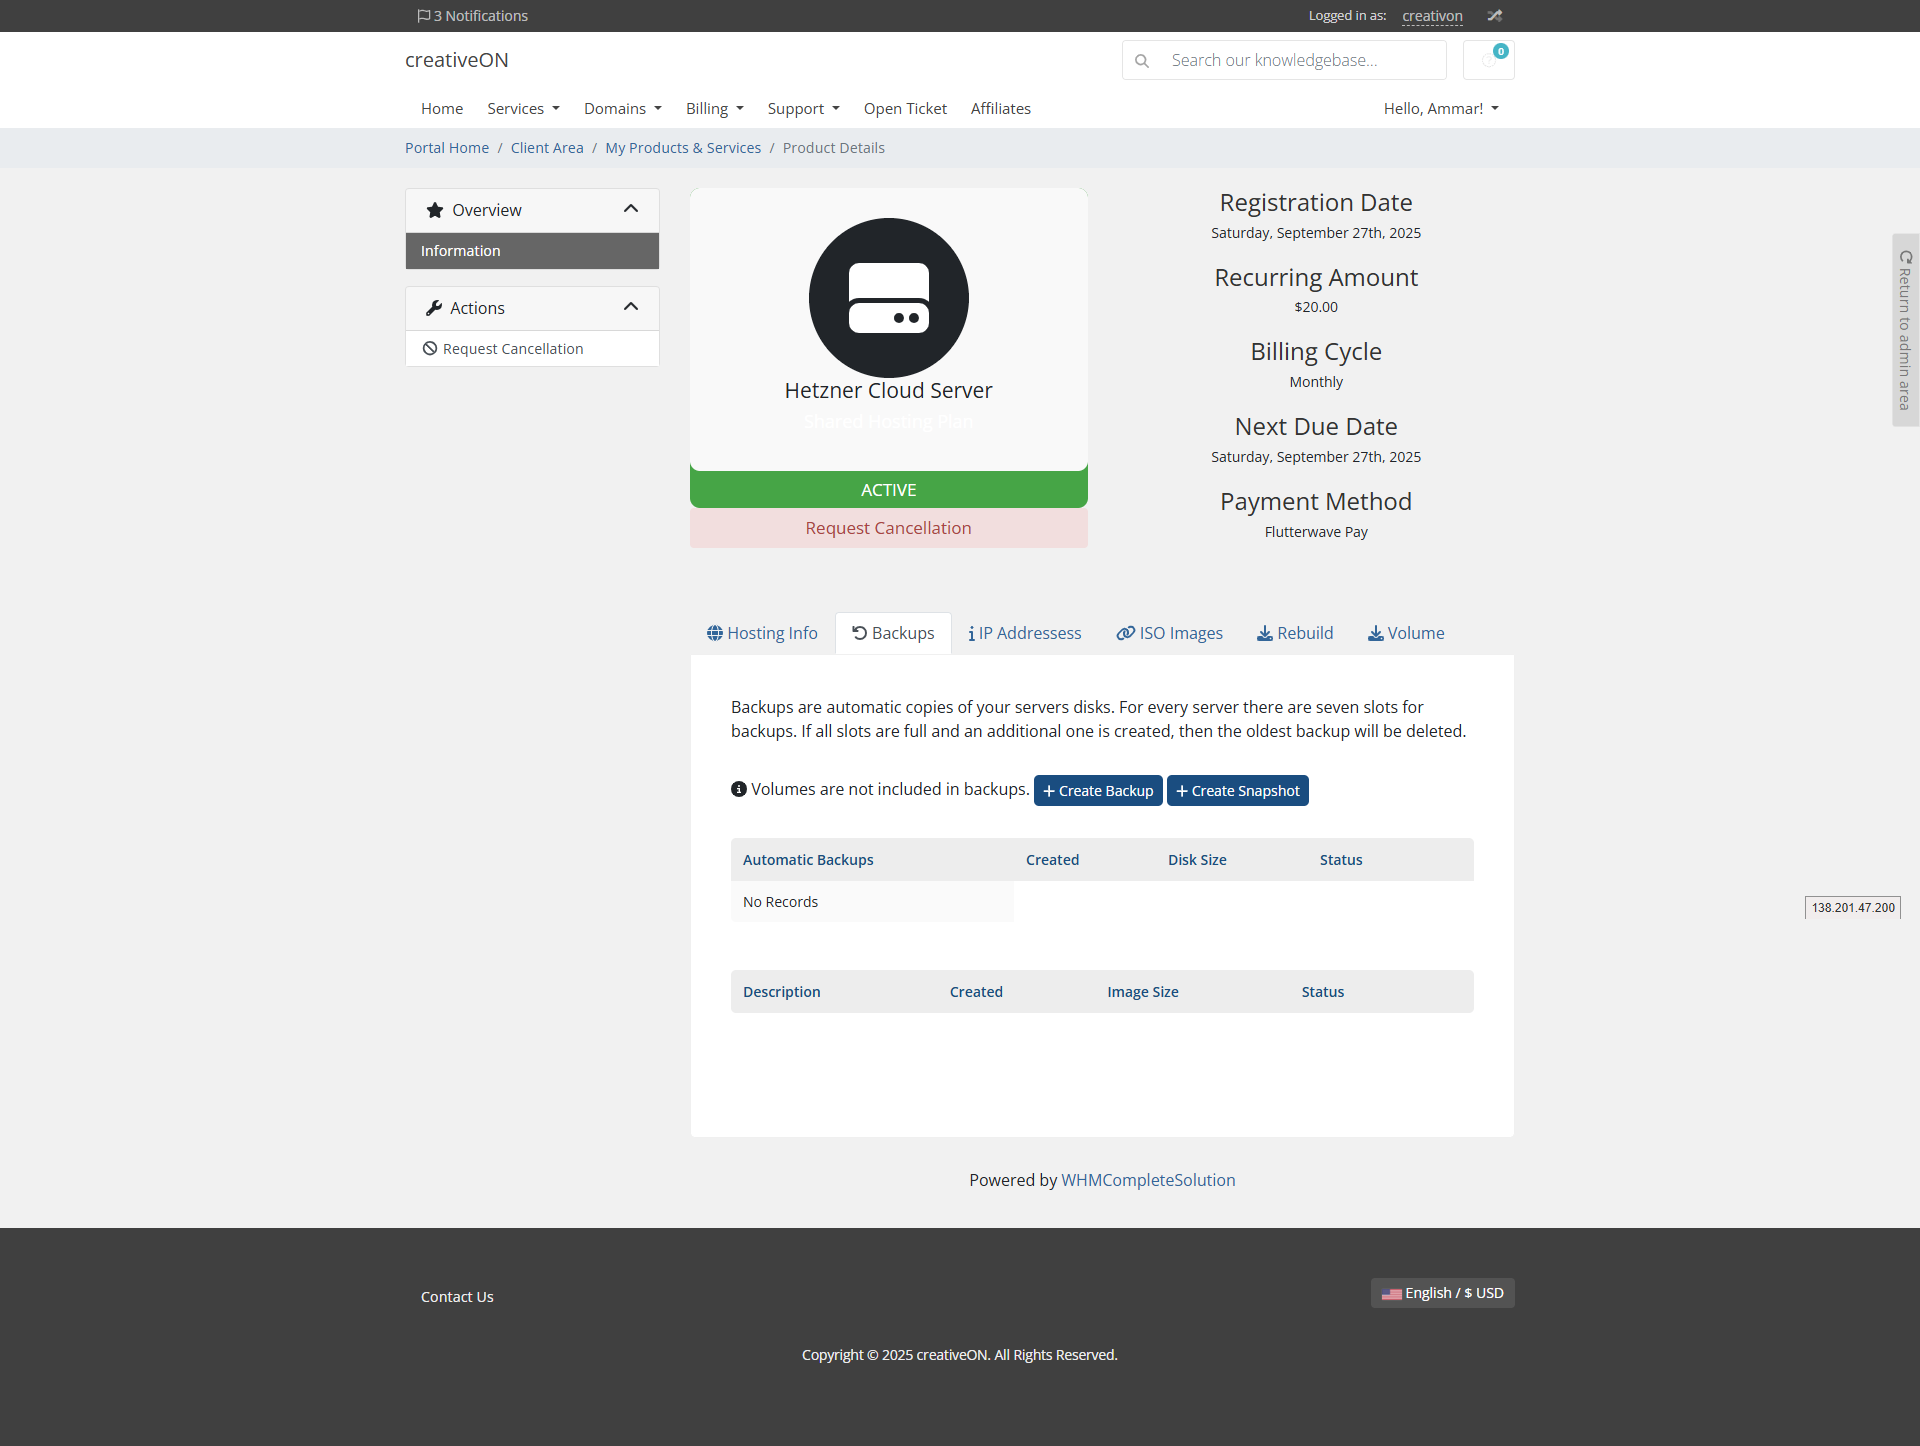Expand the Billing menu
1920x1446 pixels.
point(714,108)
